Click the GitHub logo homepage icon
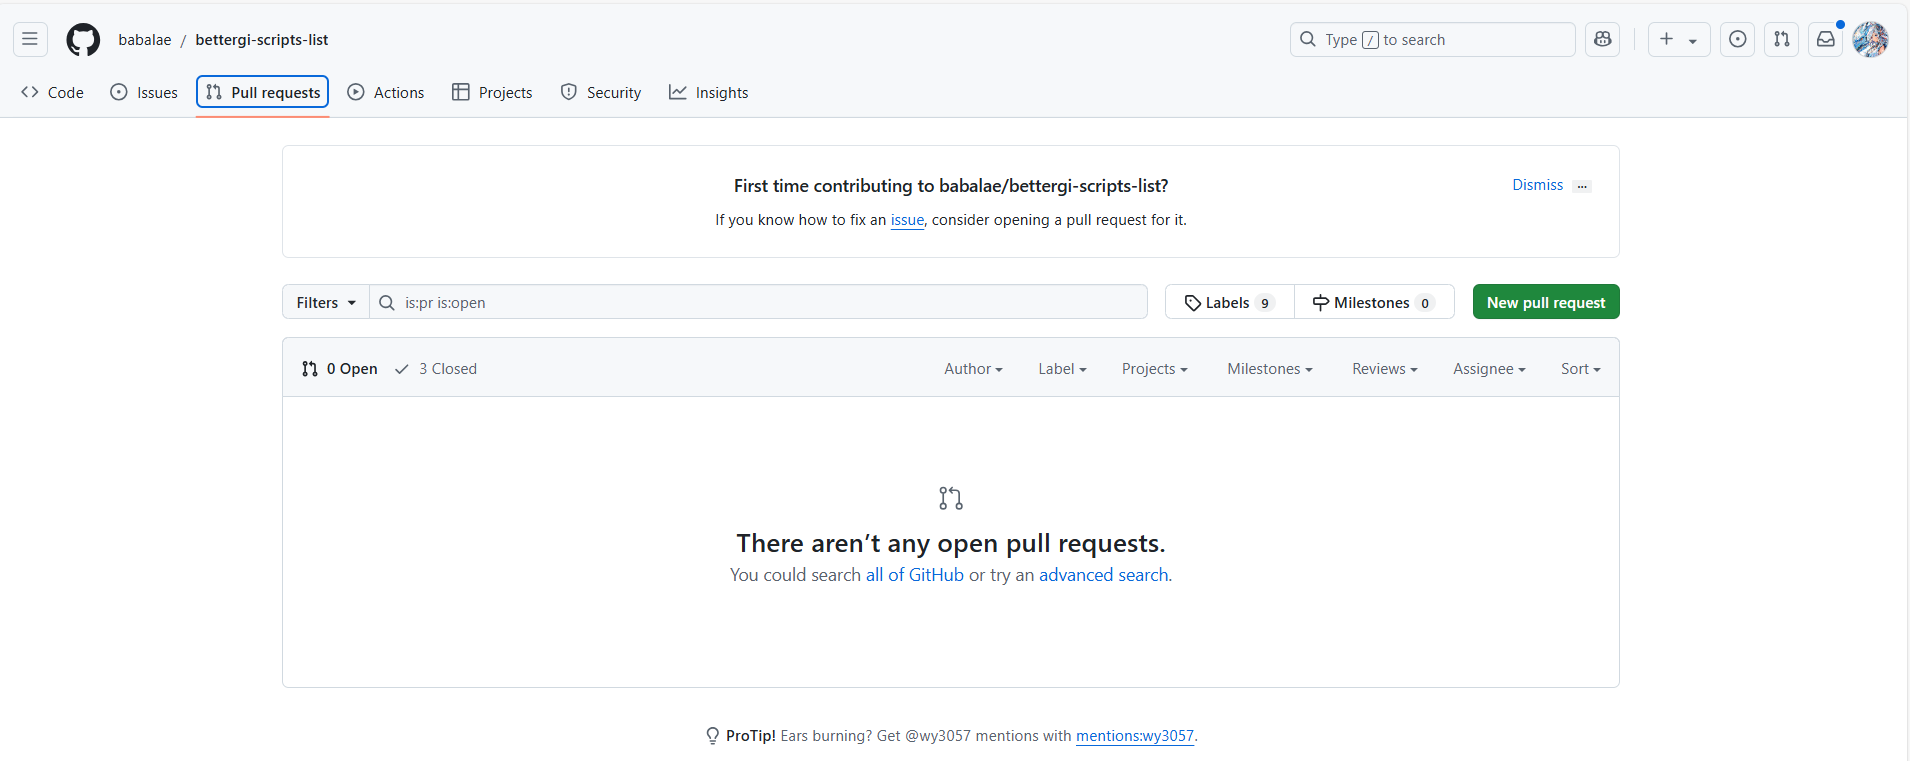 click(x=83, y=40)
